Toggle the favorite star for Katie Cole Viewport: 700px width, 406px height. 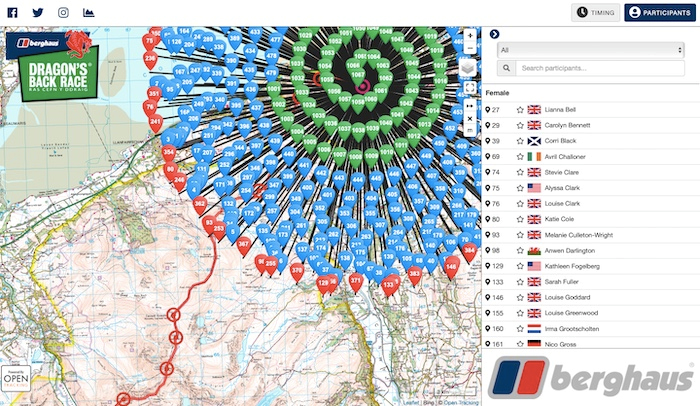click(520, 219)
